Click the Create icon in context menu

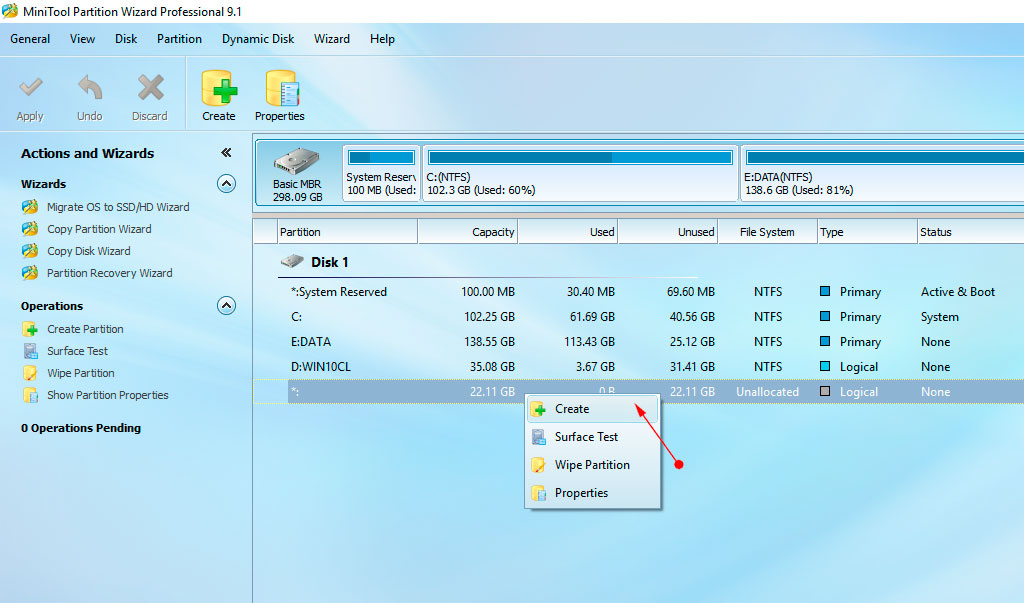[x=539, y=409]
